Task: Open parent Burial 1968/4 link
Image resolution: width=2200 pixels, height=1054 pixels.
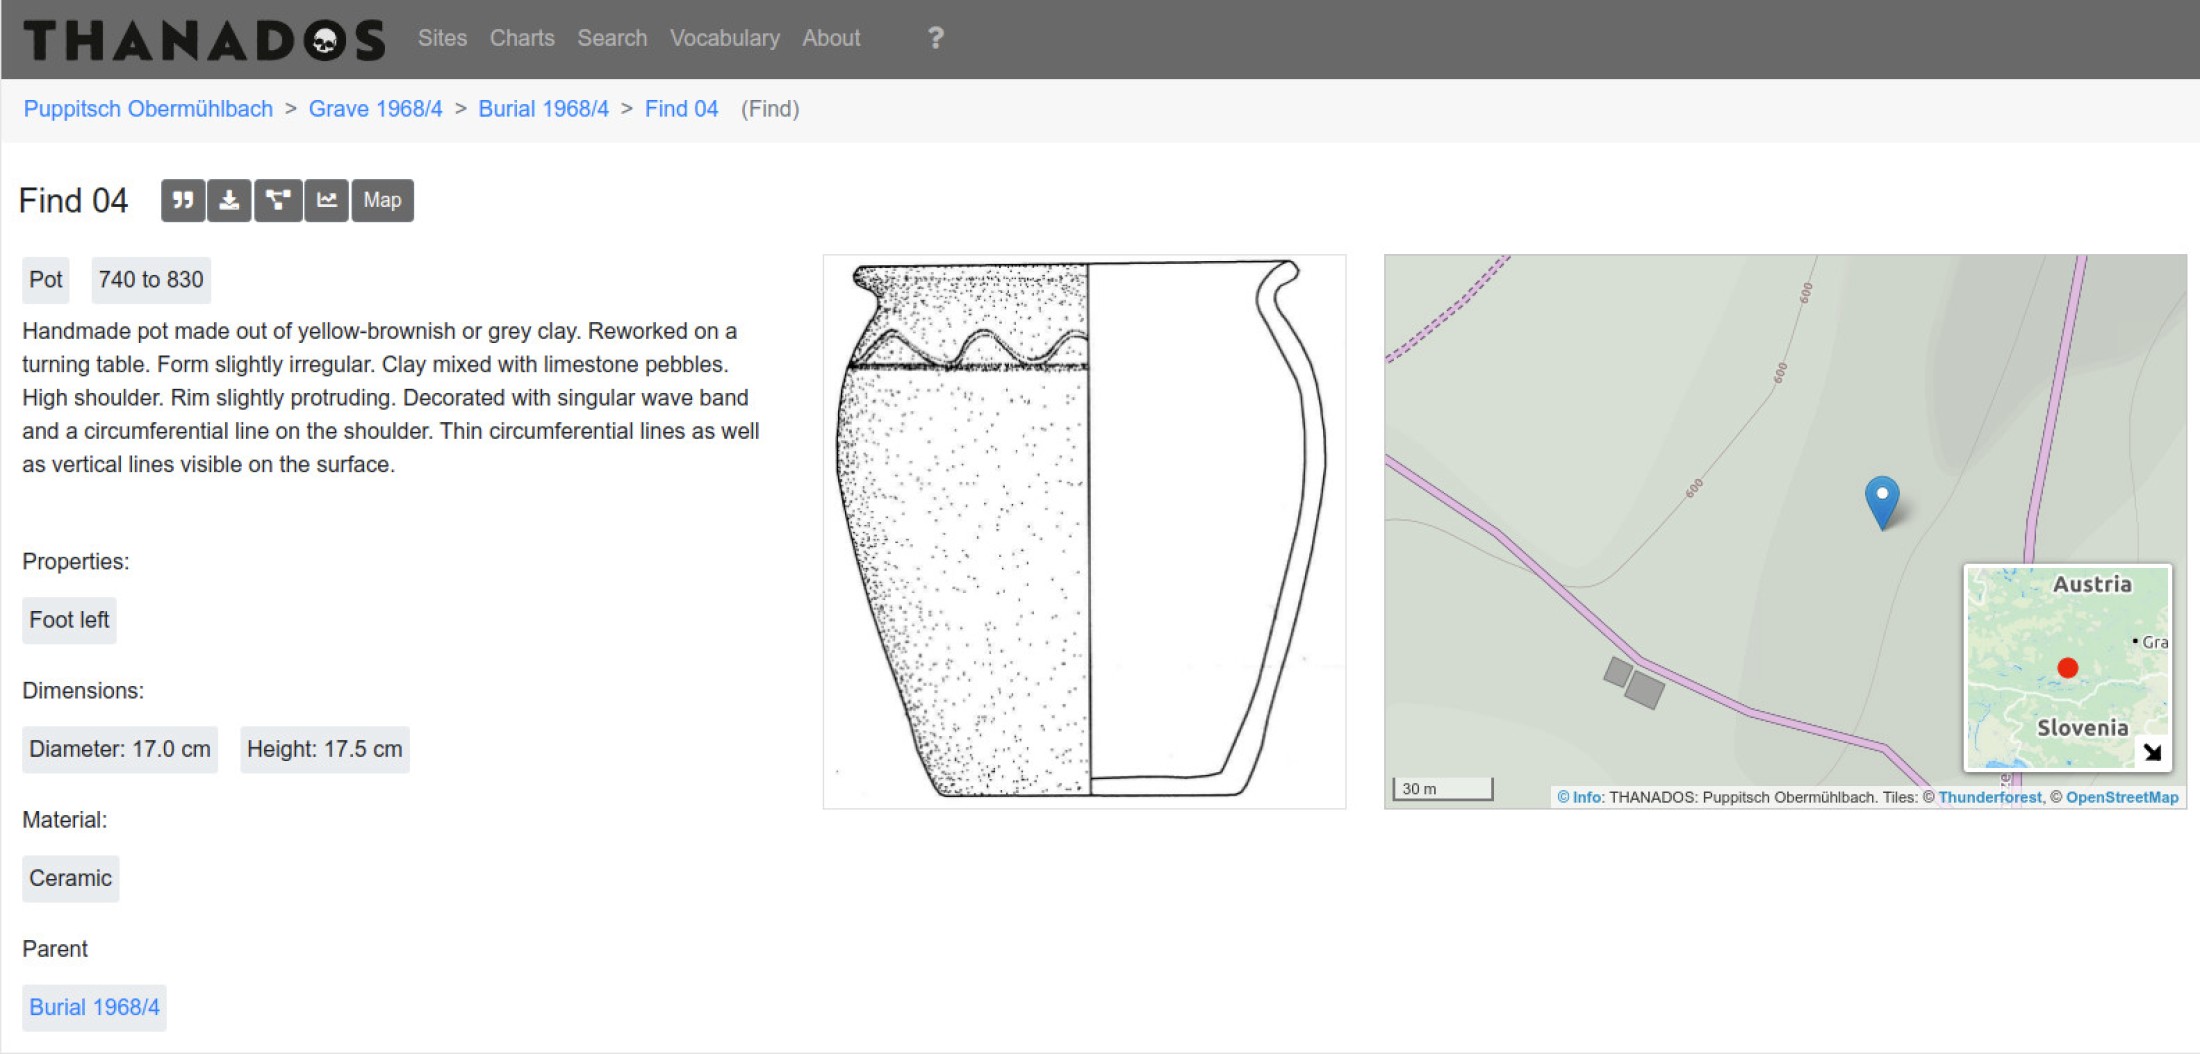Action: click(94, 1007)
